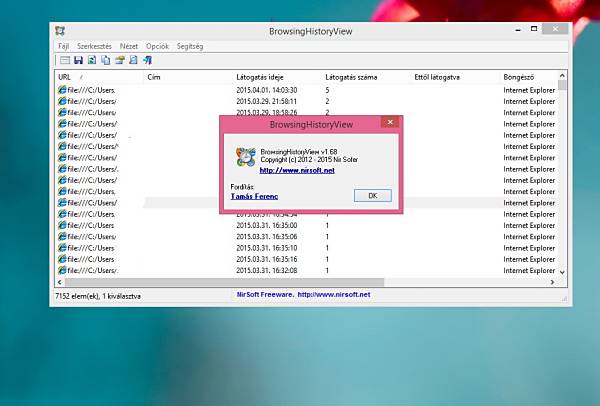Screen dimensions: 600x406
Task: Click the Save (floppy disk) toolbar icon
Action: pos(78,60)
